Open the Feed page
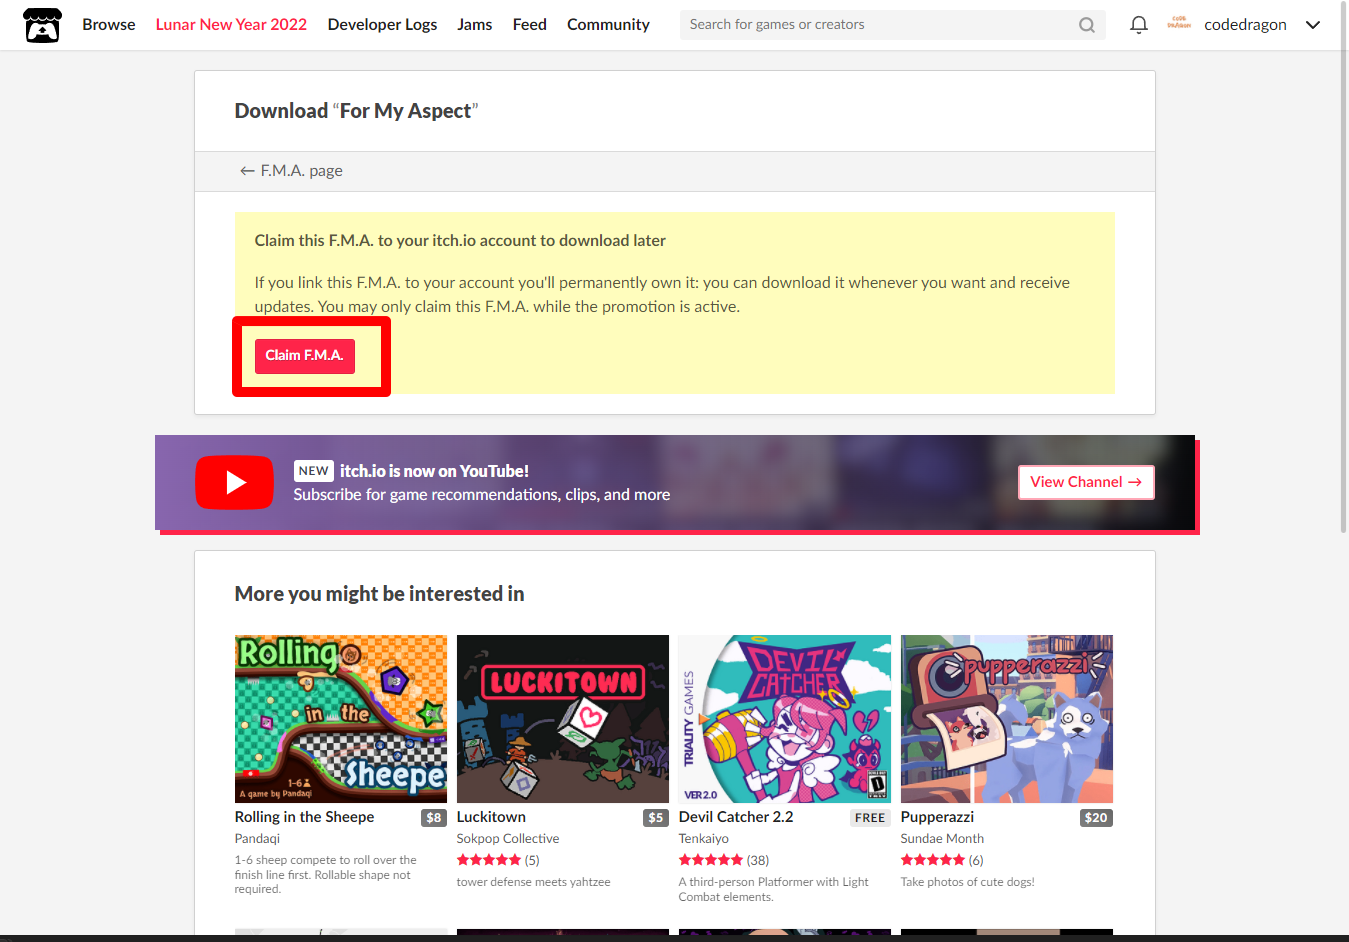This screenshot has width=1349, height=942. click(530, 25)
